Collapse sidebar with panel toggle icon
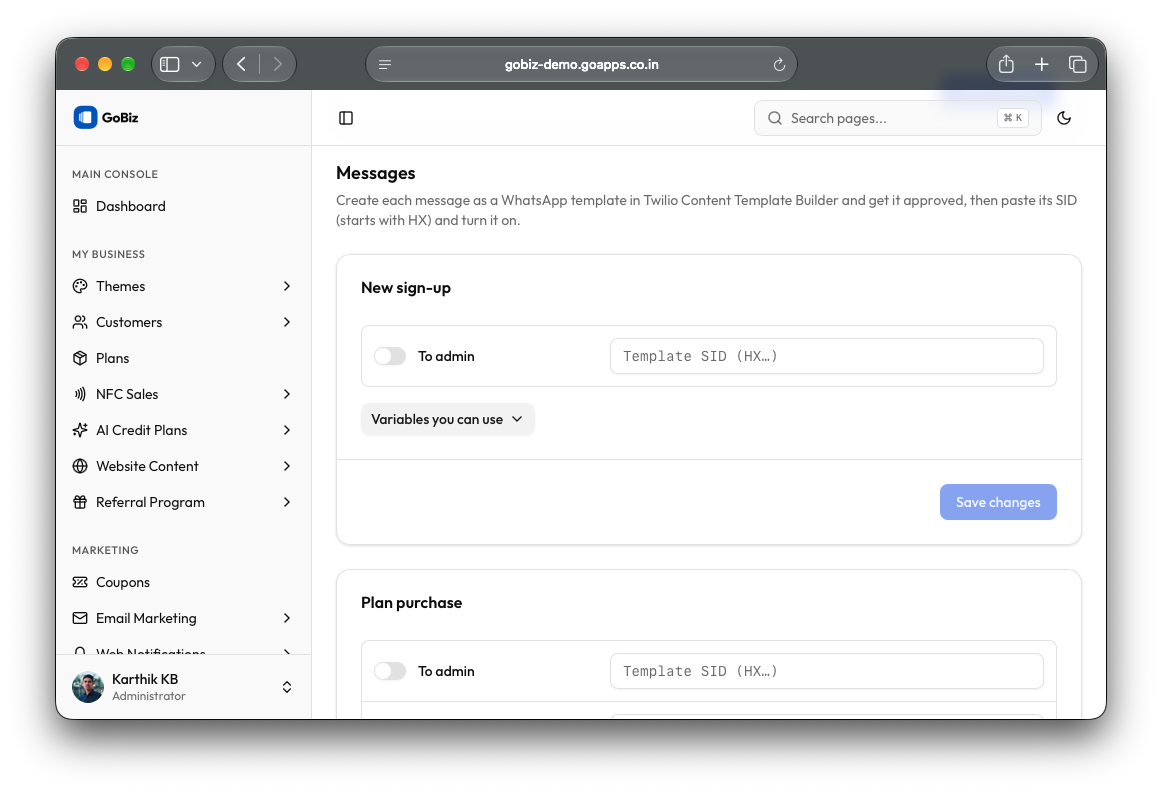The width and height of the screenshot is (1162, 793). 346,118
